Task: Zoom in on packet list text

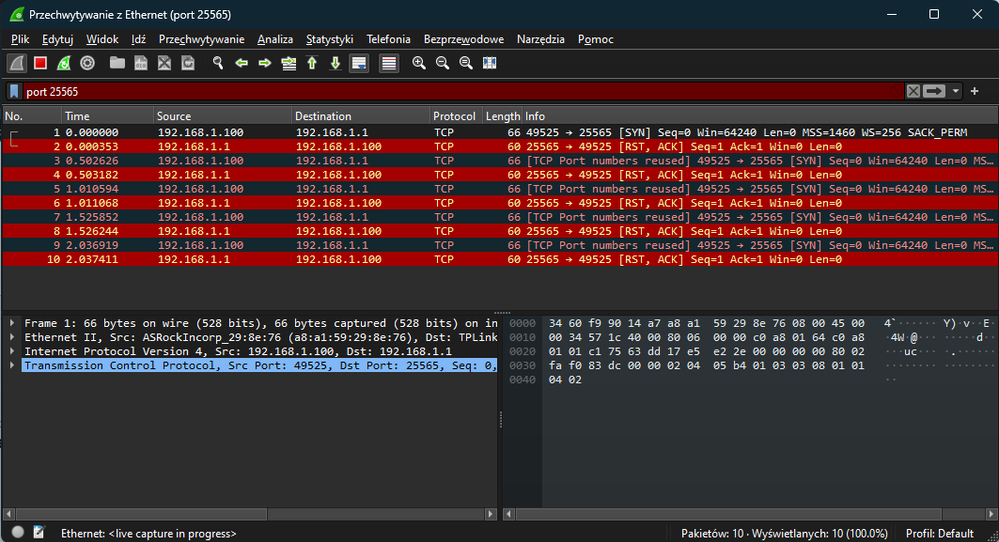Action: point(419,63)
